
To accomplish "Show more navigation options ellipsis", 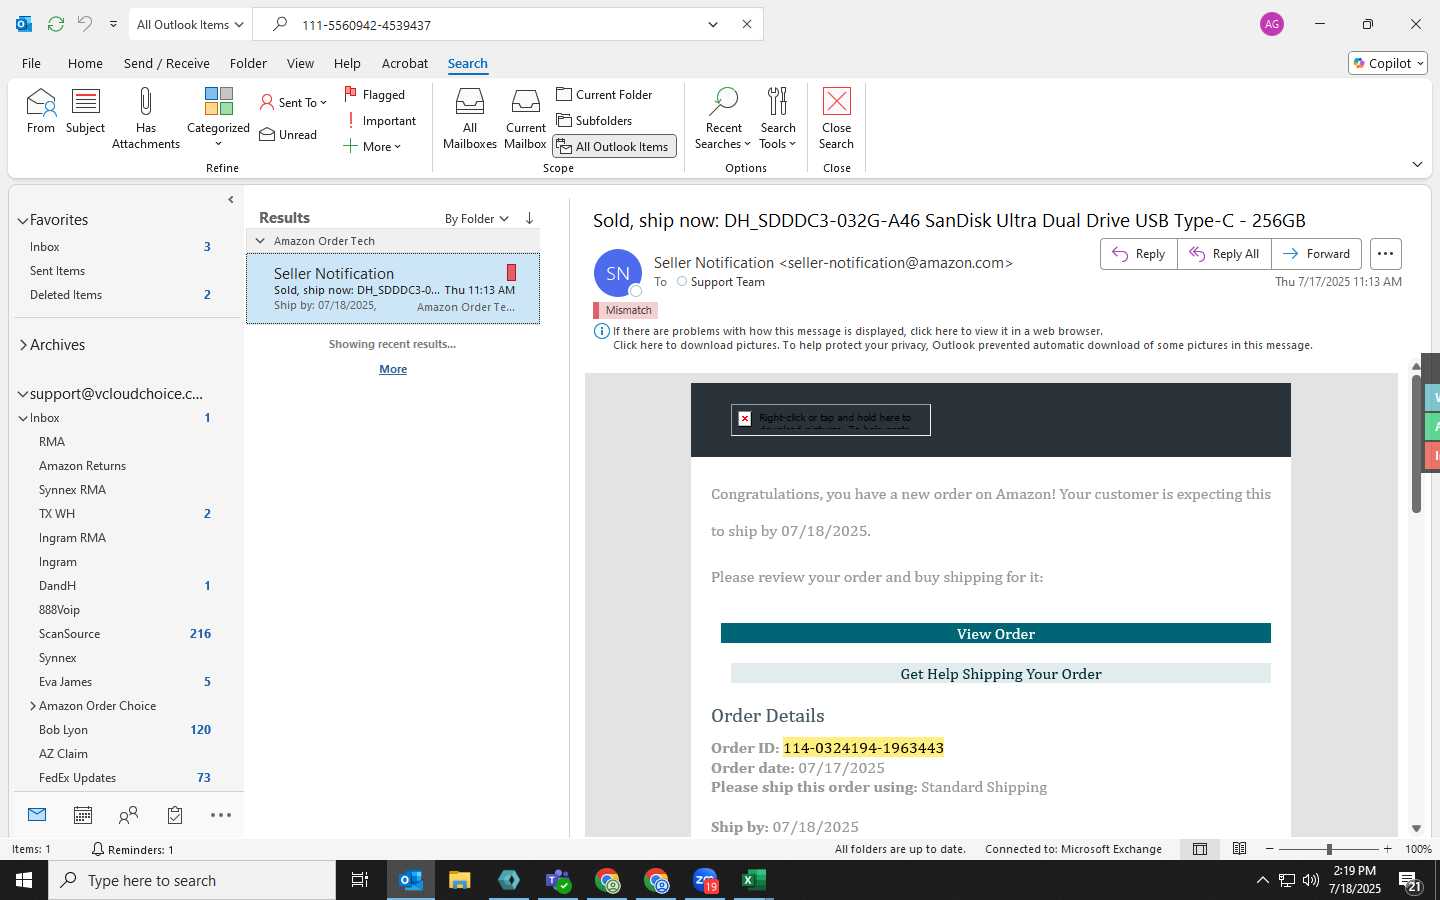I will point(221,815).
